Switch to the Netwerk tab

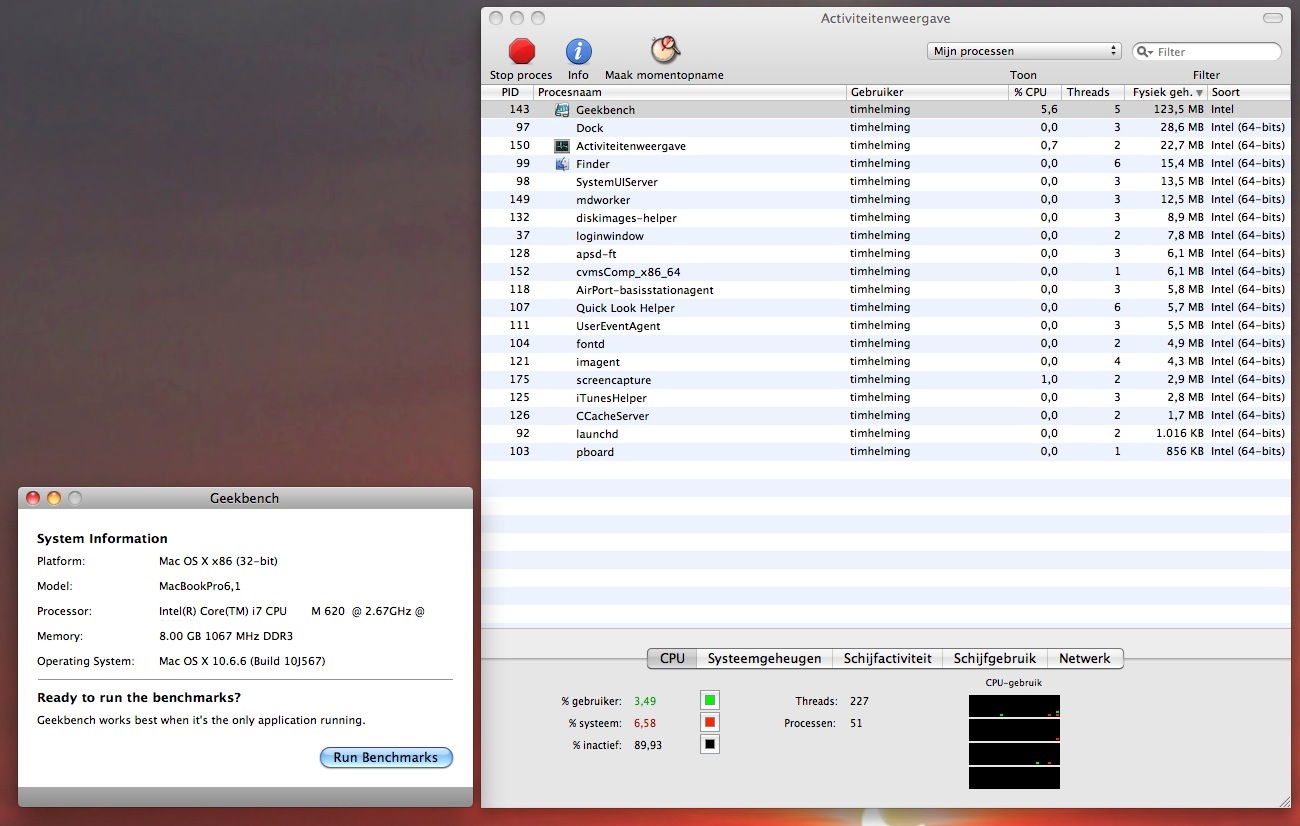[1085, 658]
